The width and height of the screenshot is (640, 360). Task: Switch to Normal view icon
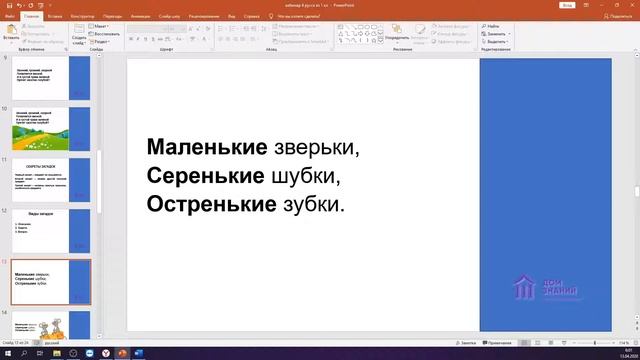[x=524, y=343]
